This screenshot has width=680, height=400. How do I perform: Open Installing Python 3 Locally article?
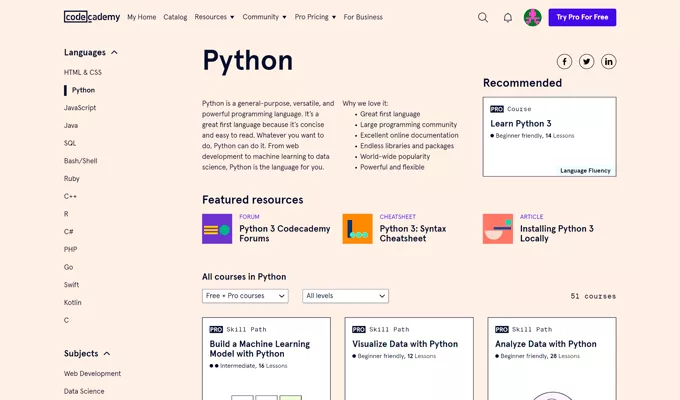[557, 233]
